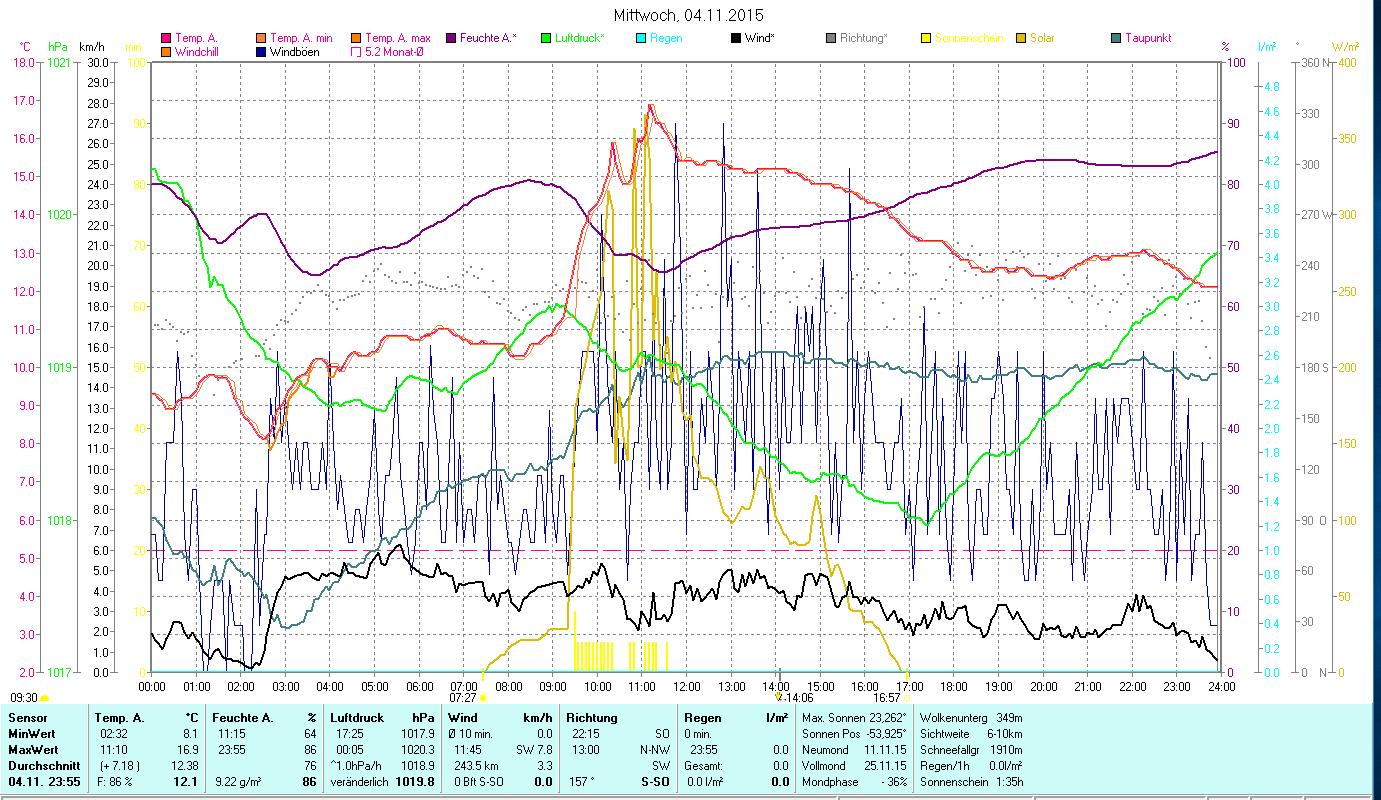
Task: Click the Temp. A. min legend square
Action: tap(261, 38)
